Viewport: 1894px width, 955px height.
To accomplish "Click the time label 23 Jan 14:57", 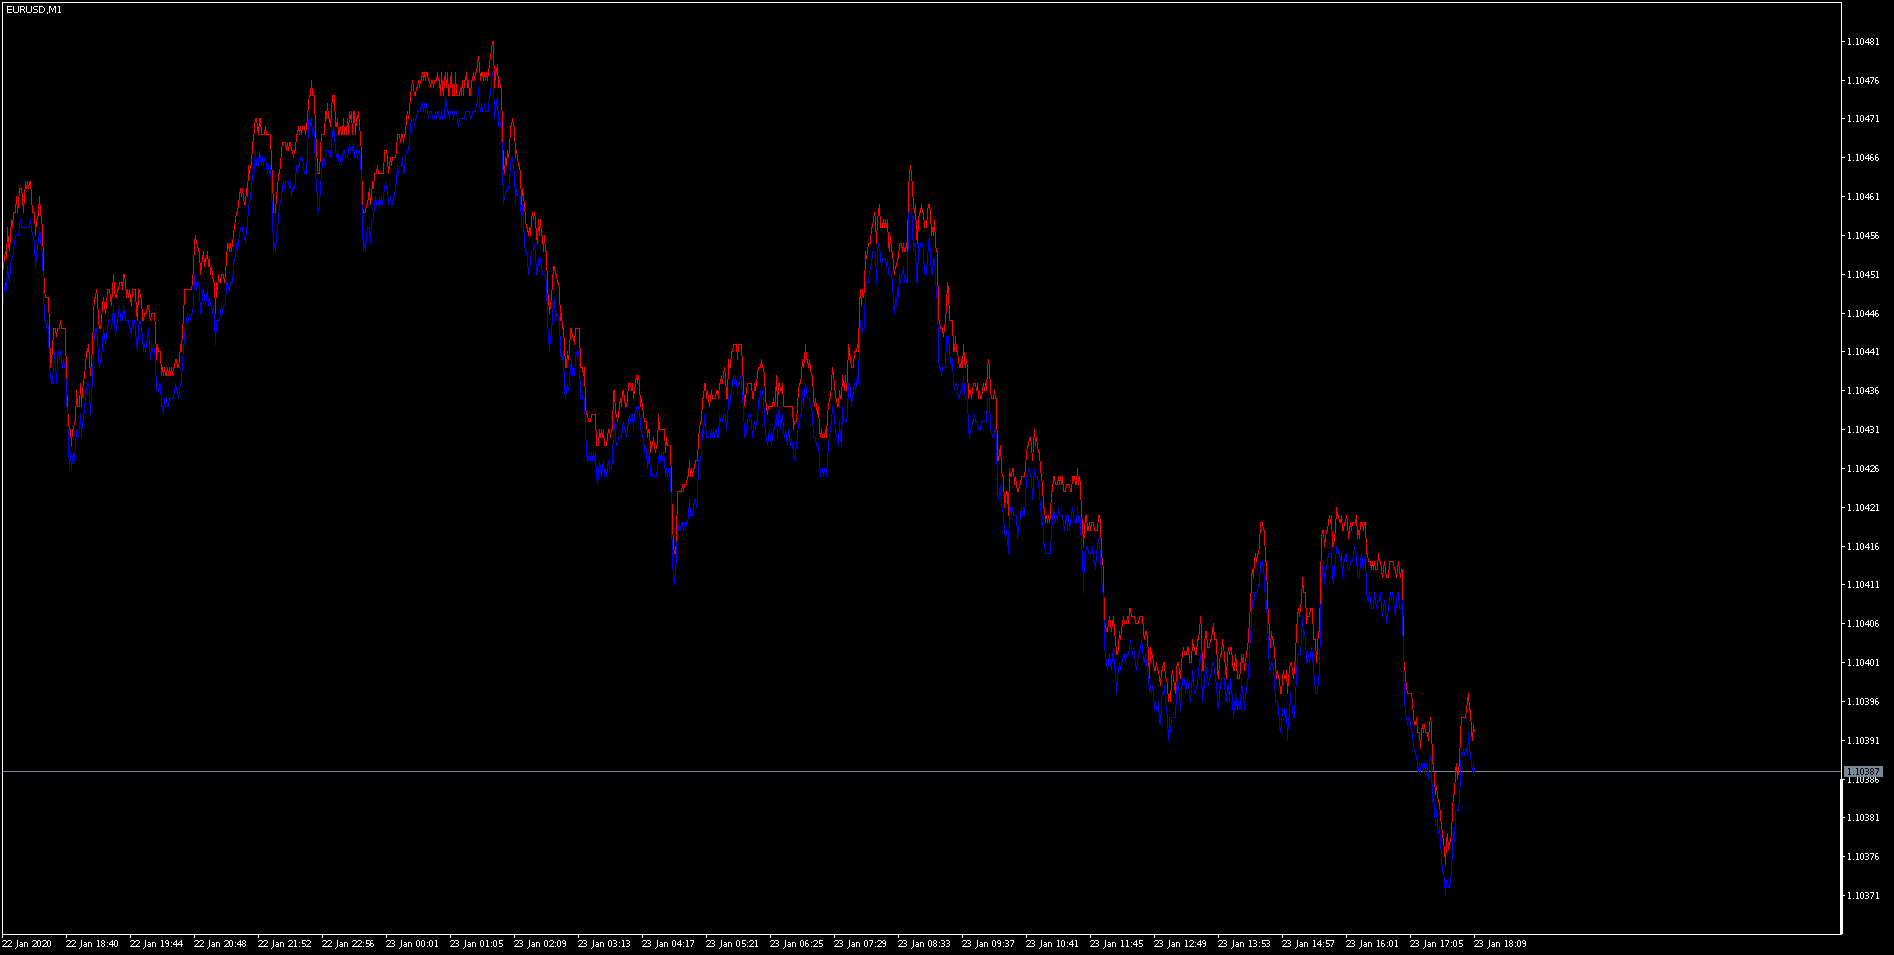I will [x=1308, y=944].
